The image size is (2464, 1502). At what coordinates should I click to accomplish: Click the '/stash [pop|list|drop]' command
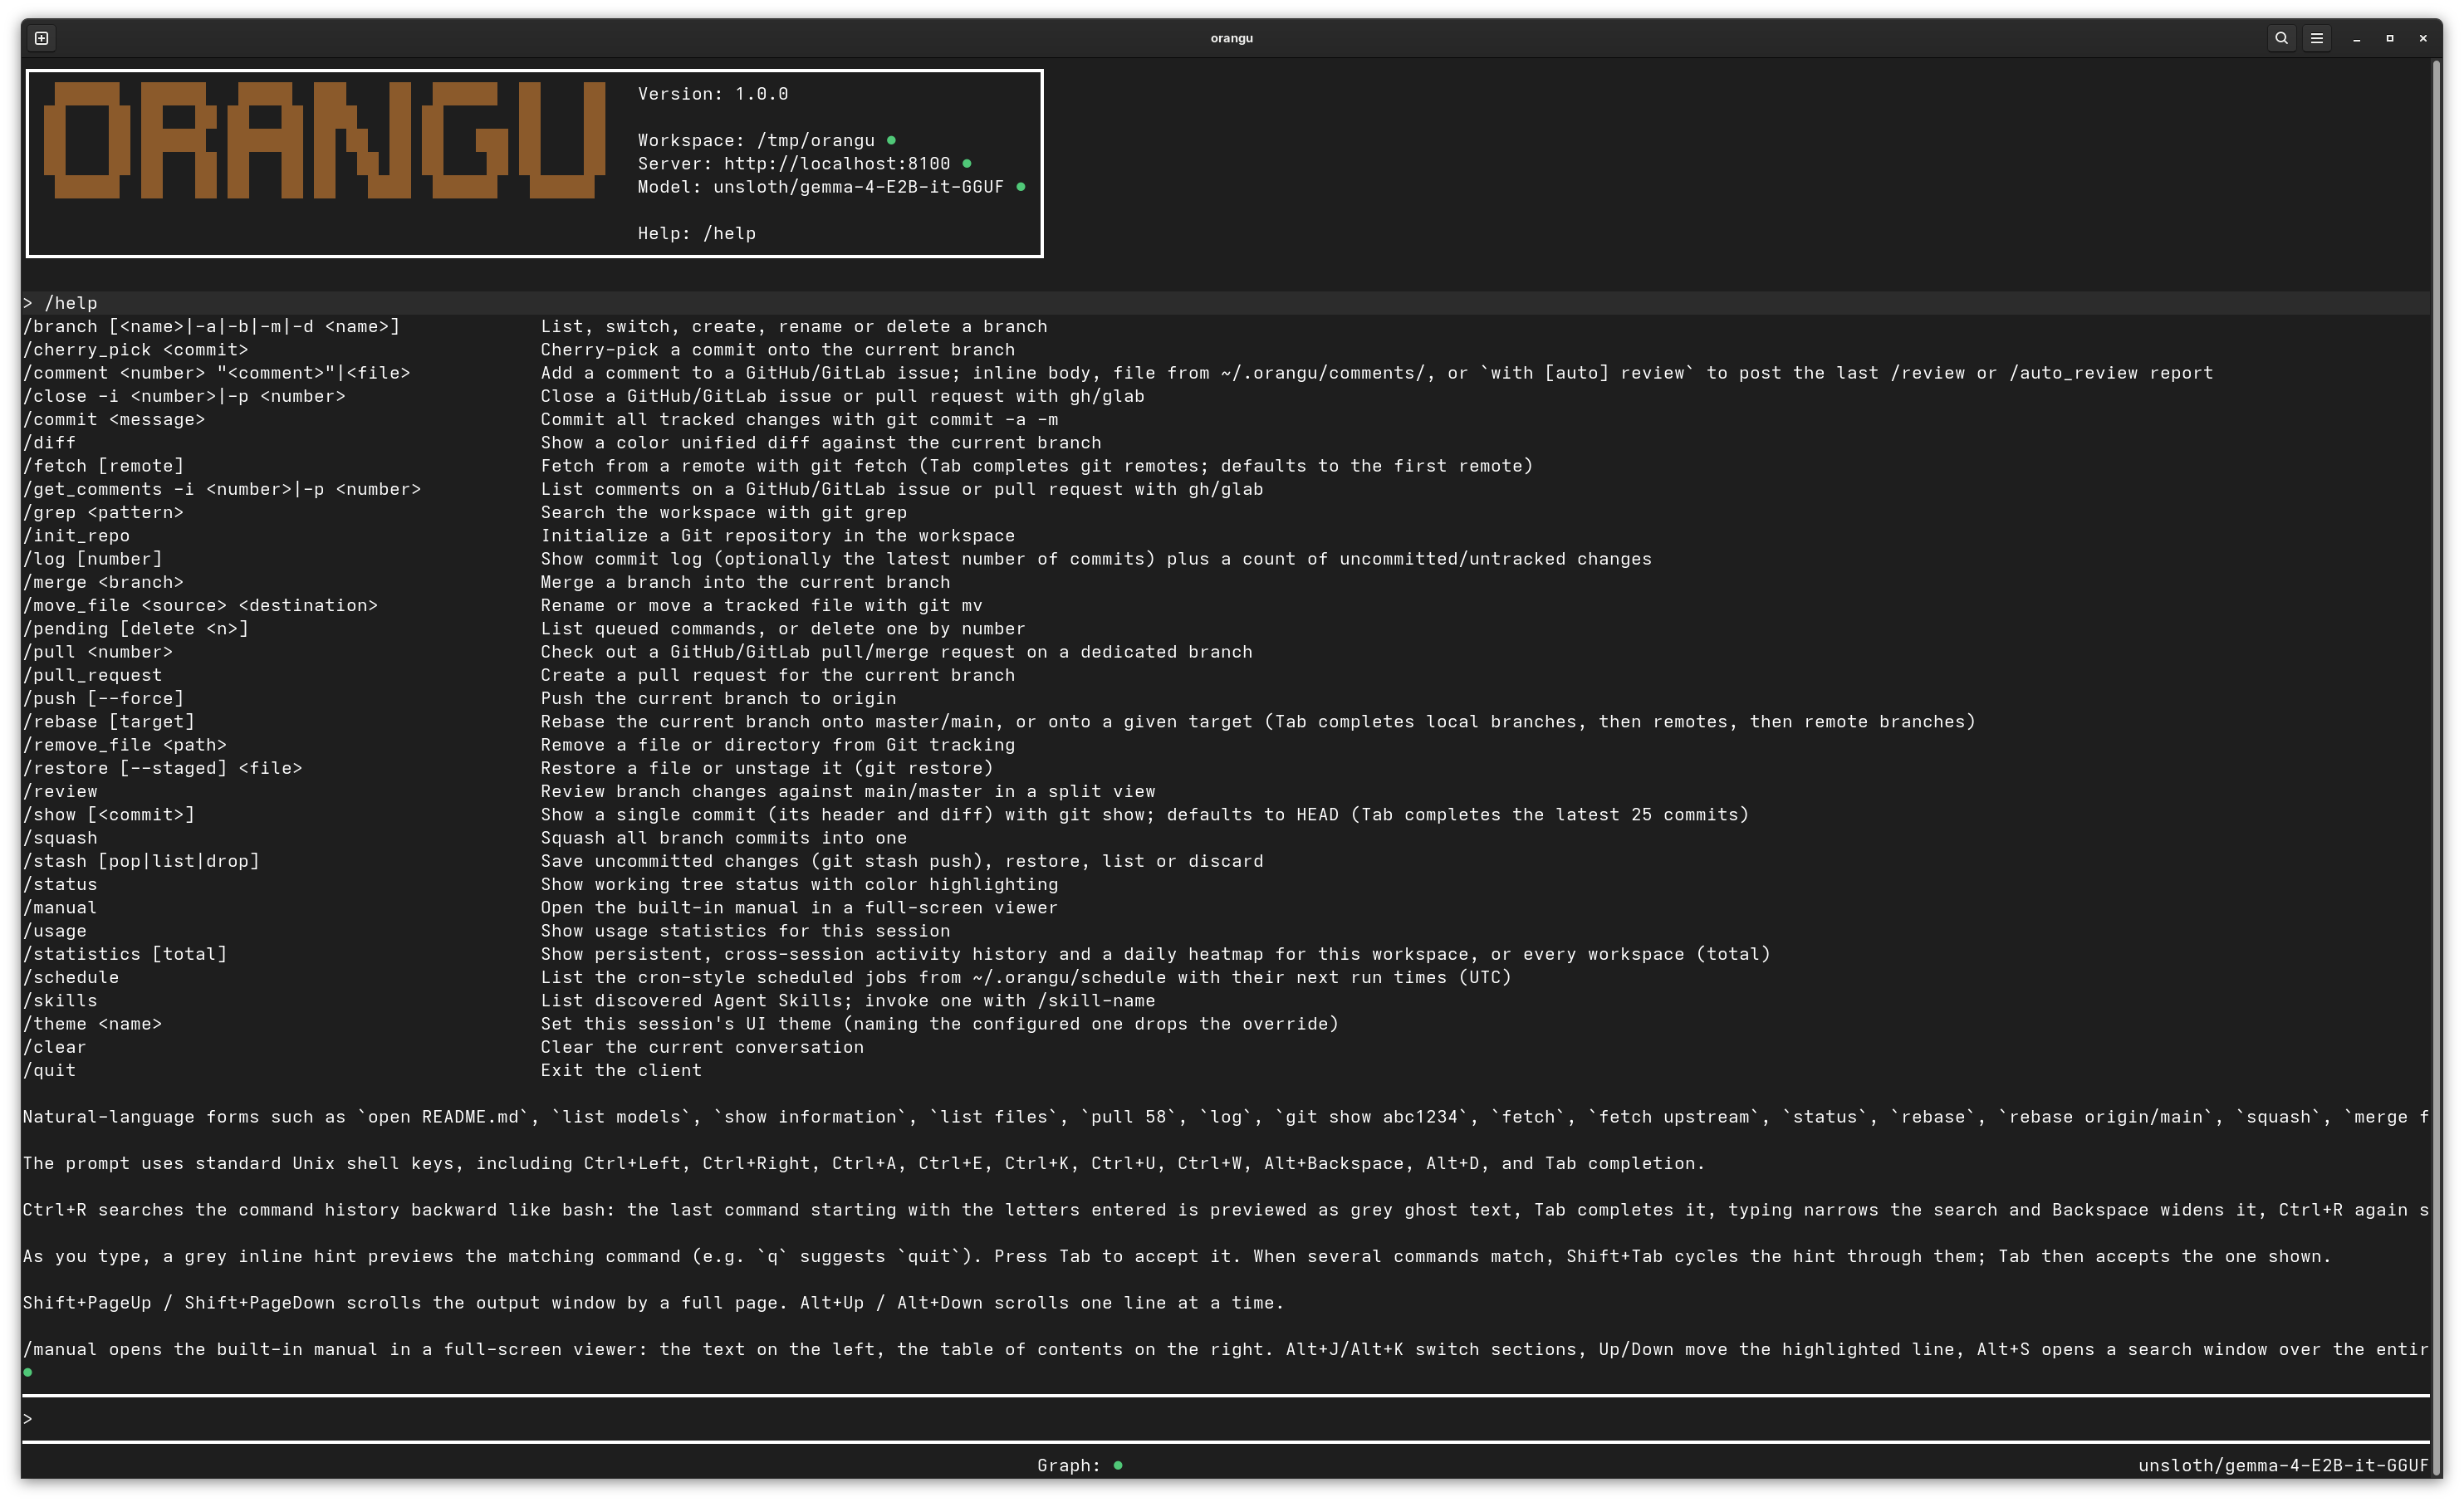point(141,861)
